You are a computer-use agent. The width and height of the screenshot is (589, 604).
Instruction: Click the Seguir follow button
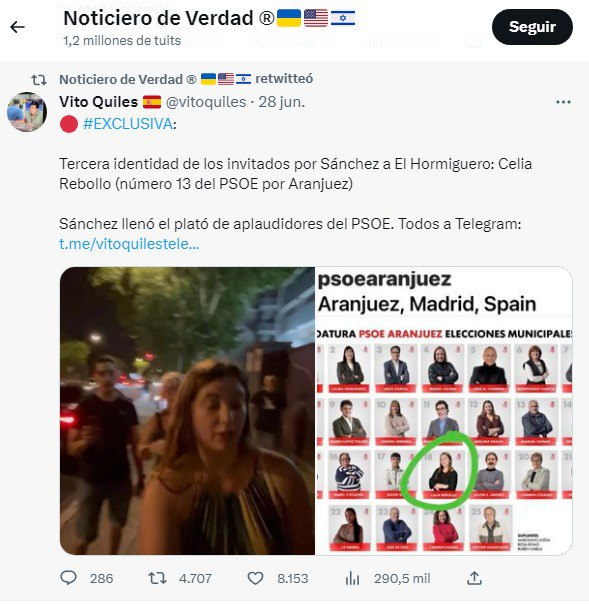coord(532,27)
